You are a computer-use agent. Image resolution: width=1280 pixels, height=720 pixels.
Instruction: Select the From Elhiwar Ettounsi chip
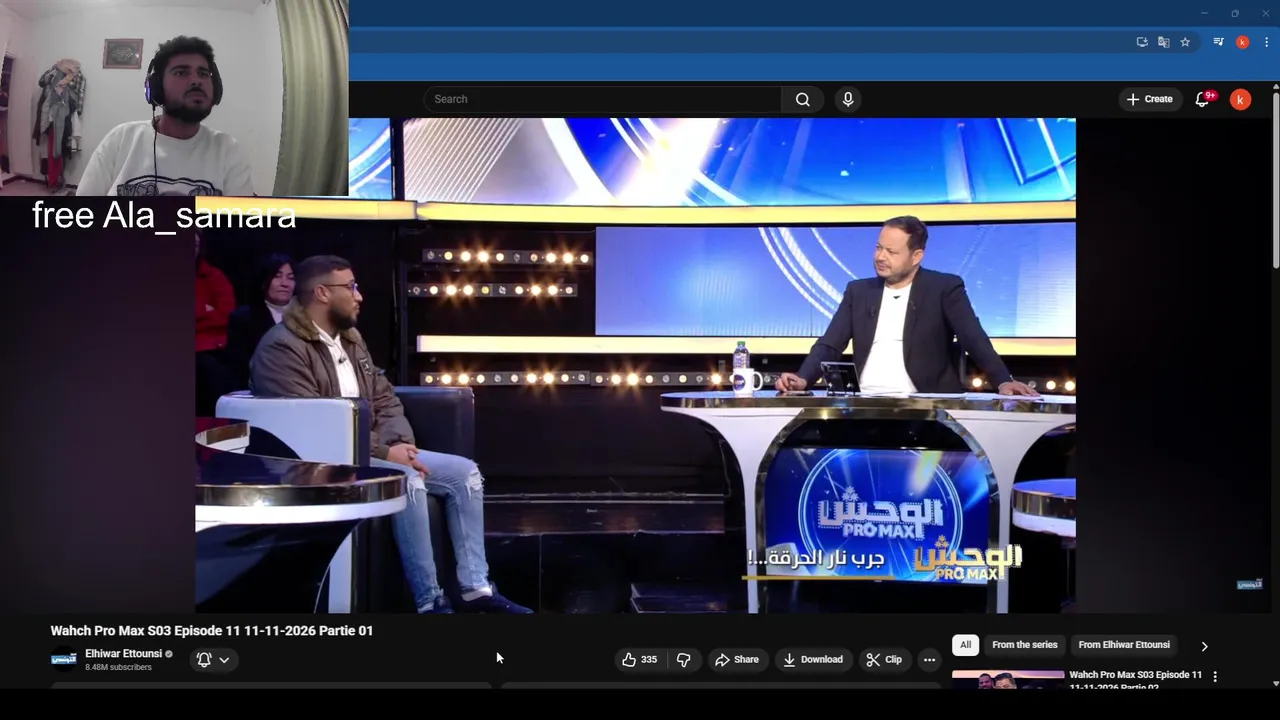1124,645
